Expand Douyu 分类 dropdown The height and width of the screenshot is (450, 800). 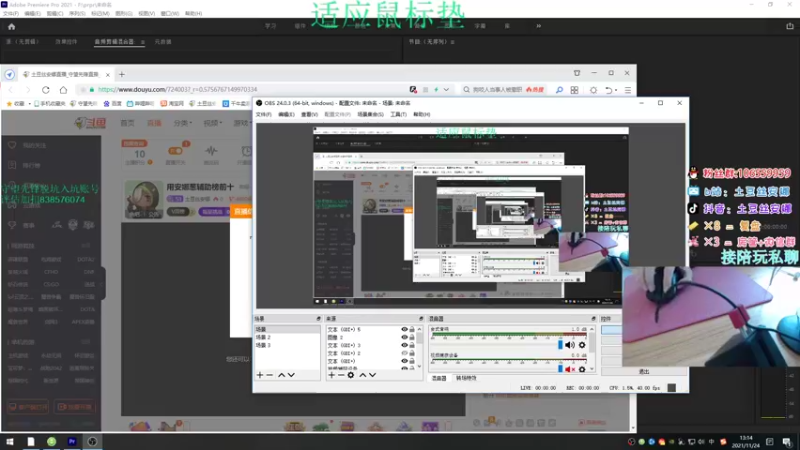point(183,123)
